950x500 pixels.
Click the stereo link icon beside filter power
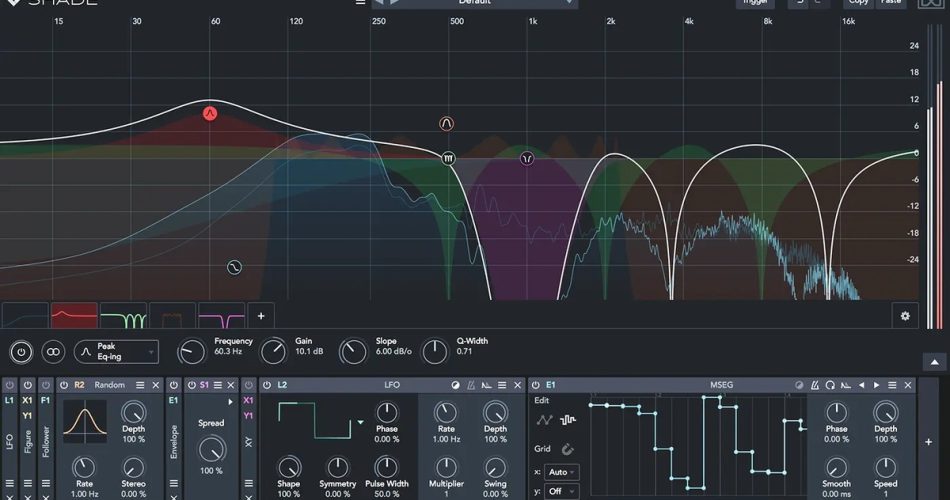(53, 352)
